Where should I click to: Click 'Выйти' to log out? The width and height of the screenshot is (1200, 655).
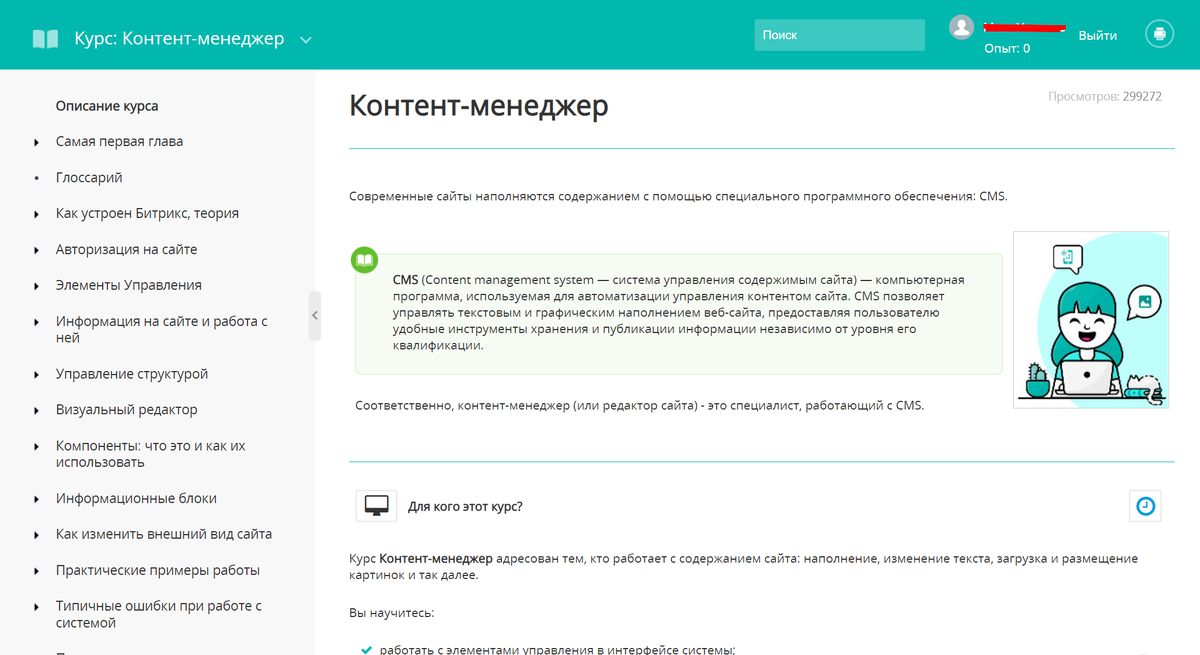point(1097,34)
